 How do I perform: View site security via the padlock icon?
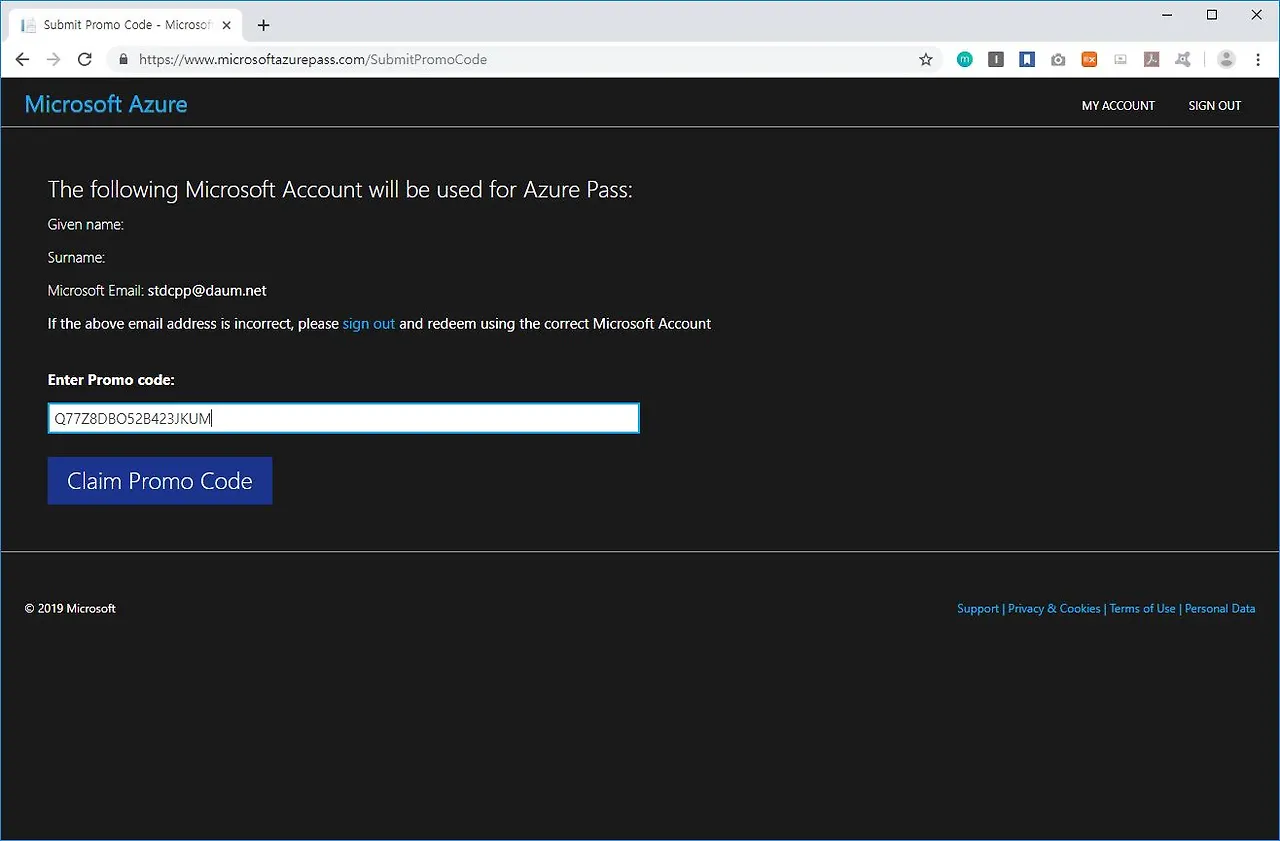(x=122, y=59)
